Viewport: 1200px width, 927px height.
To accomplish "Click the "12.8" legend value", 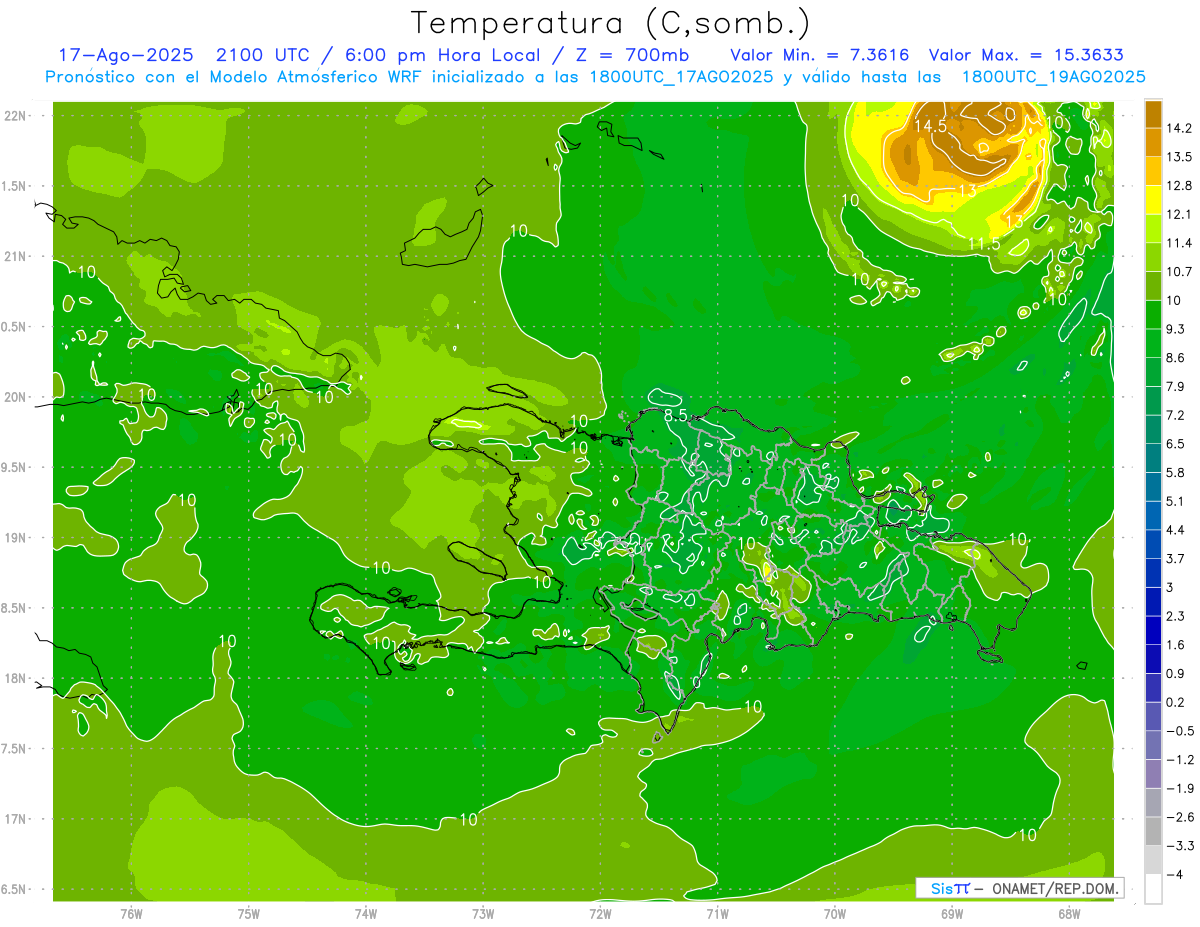I will tap(1179, 186).
